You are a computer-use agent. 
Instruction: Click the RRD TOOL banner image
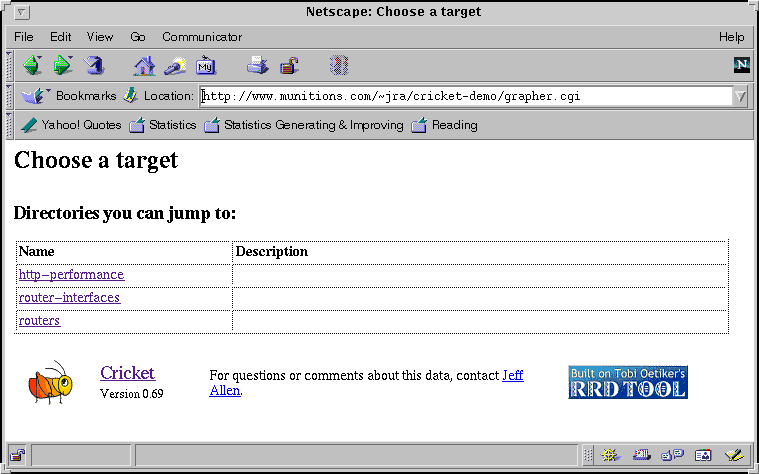click(627, 382)
